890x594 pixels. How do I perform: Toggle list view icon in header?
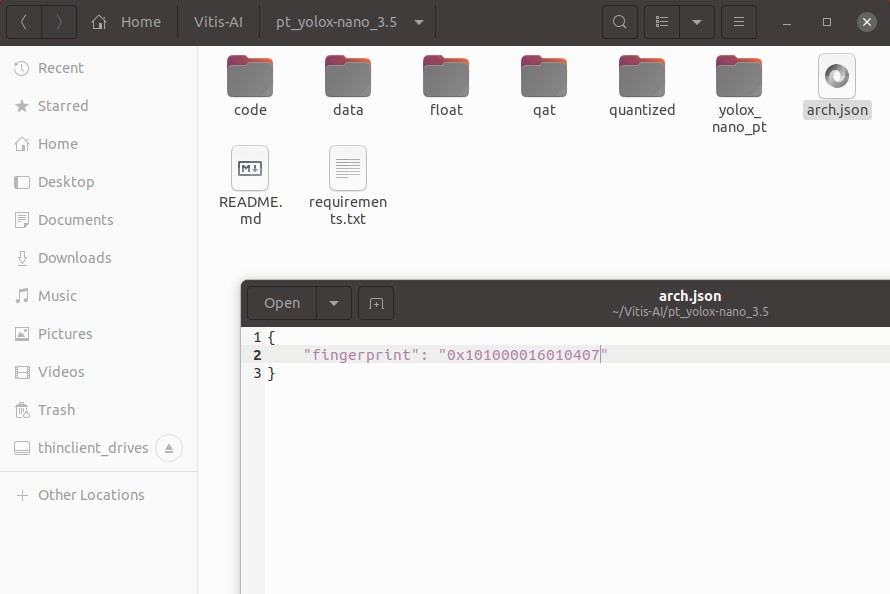point(662,22)
